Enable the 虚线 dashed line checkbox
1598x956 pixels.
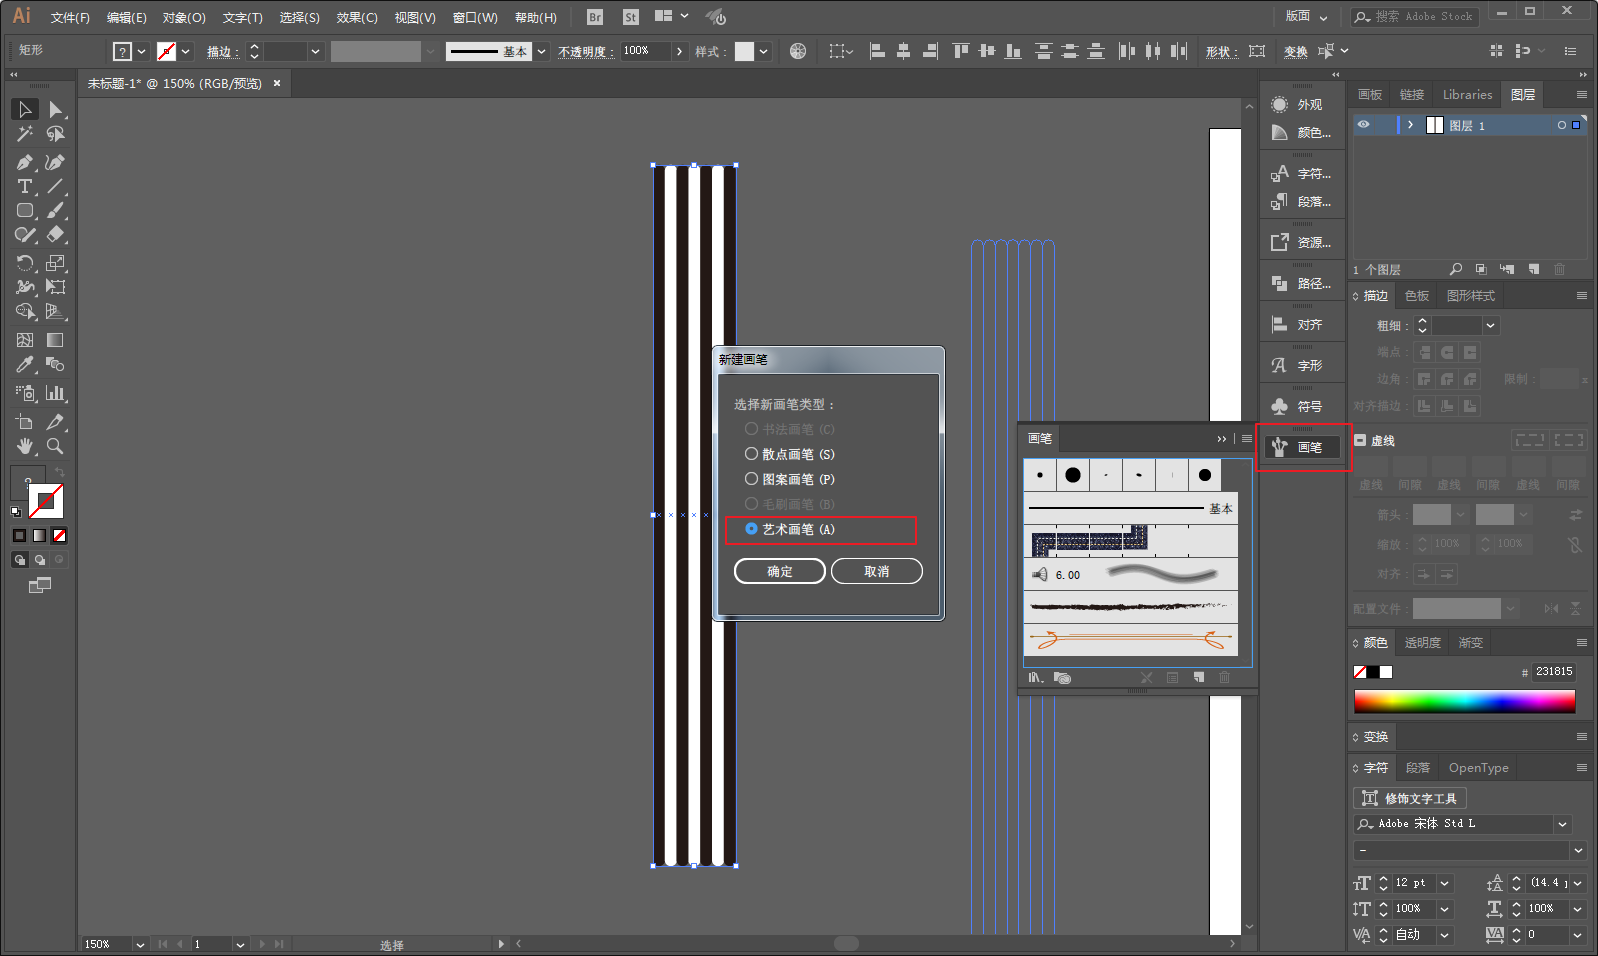pos(1360,440)
